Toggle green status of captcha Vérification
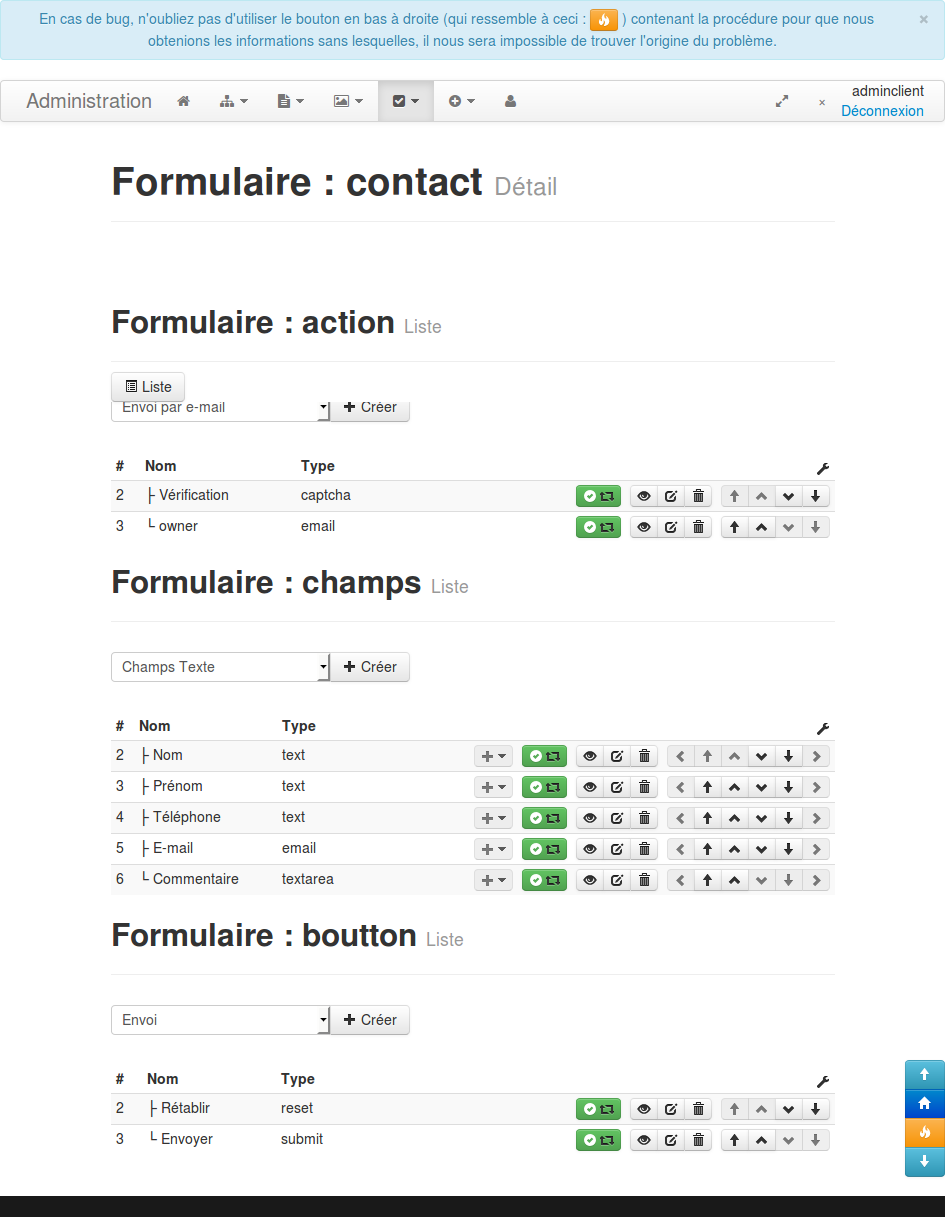The width and height of the screenshot is (945, 1217). click(598, 496)
